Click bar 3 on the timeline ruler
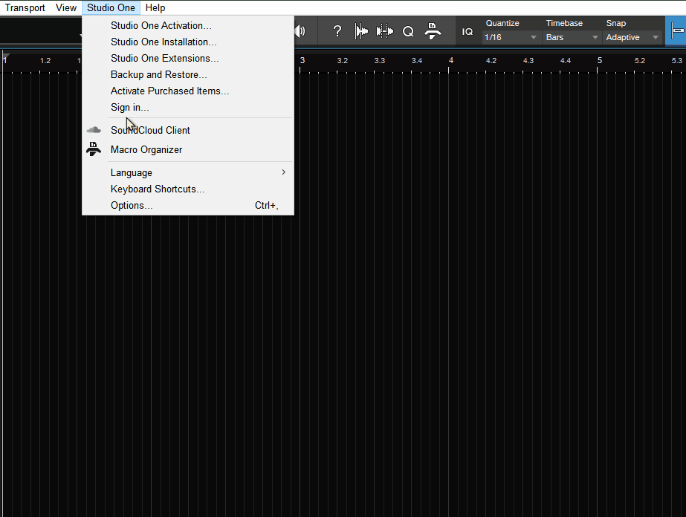 coord(302,60)
